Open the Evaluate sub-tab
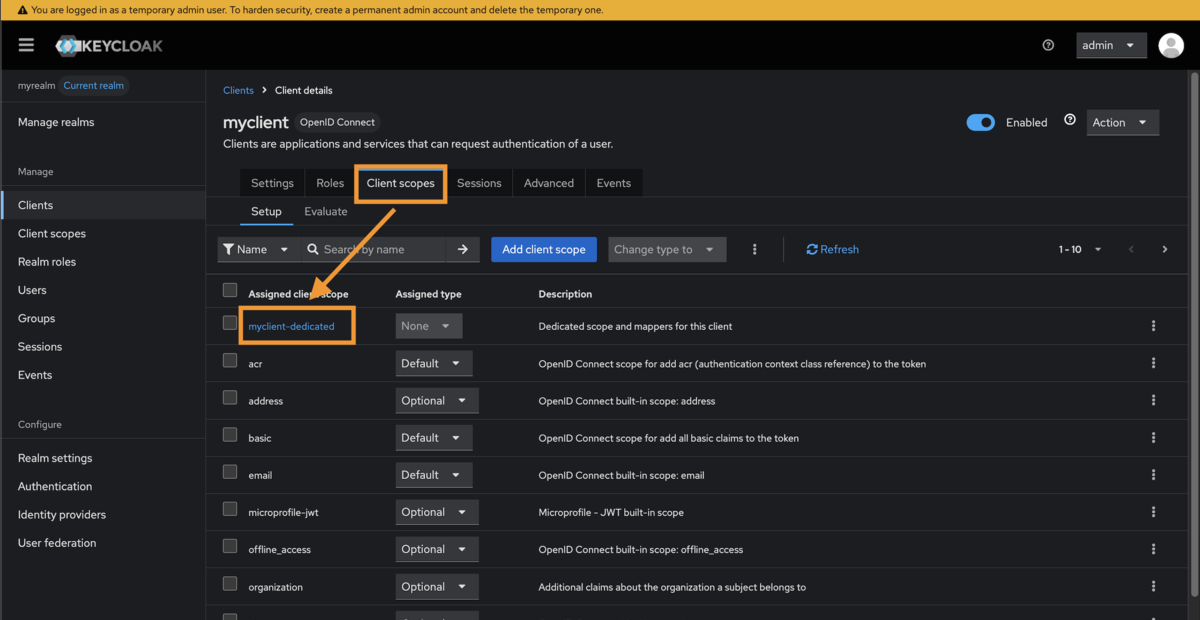 tap(326, 211)
